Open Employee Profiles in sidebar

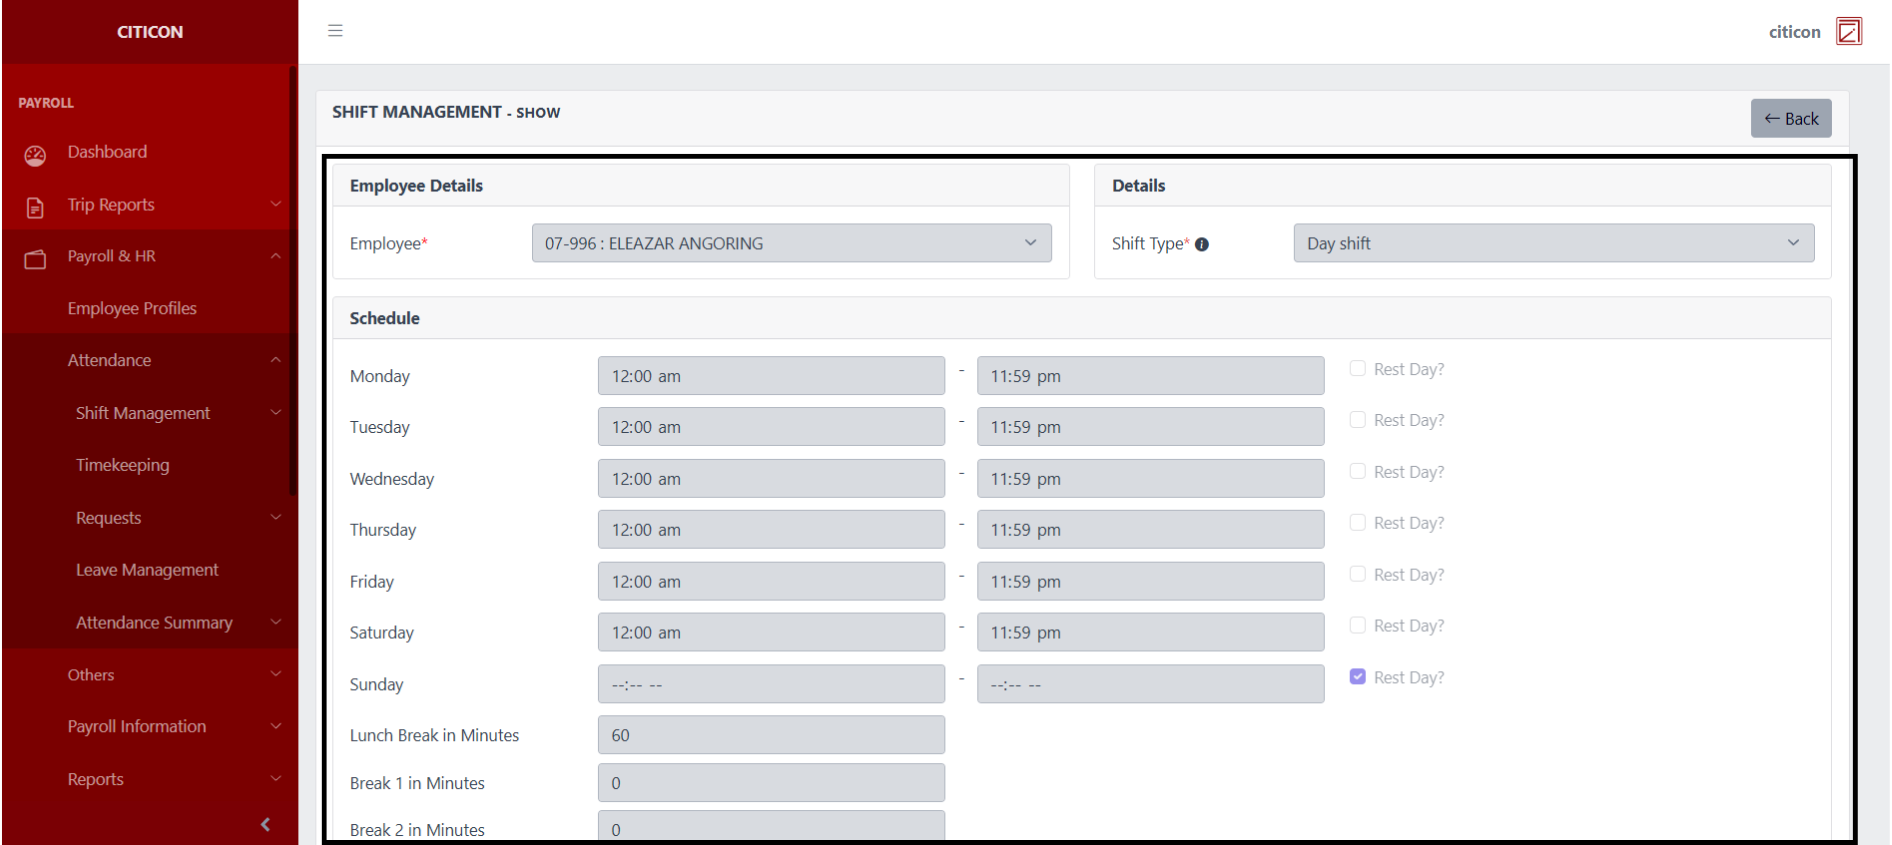(132, 308)
